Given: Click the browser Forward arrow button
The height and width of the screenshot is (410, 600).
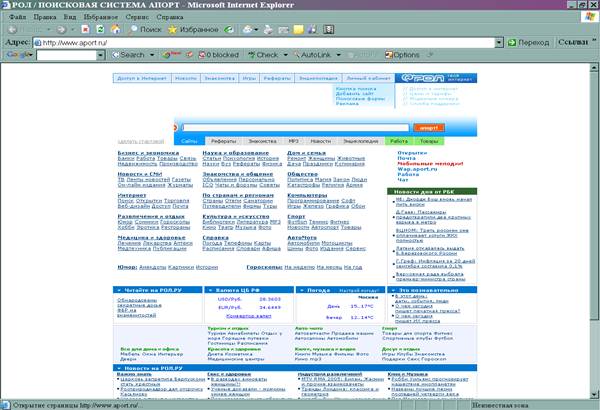Looking at the screenshot, I should pyautogui.click(x=61, y=29).
